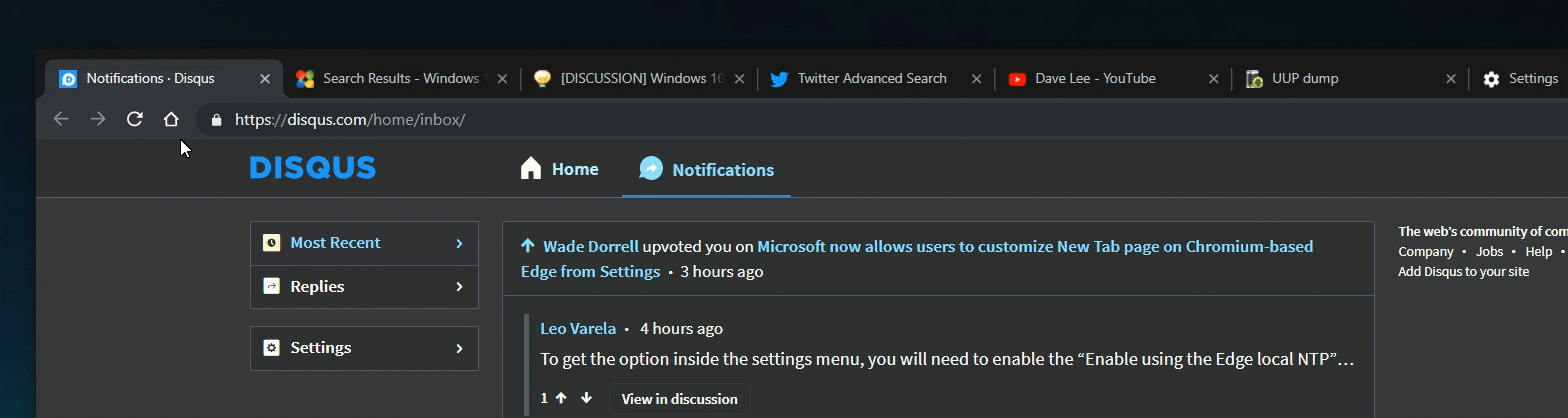Viewport: 1568px width, 418px height.
Task: Switch to DISCUSSION Windows 10 tab
Action: 640,79
